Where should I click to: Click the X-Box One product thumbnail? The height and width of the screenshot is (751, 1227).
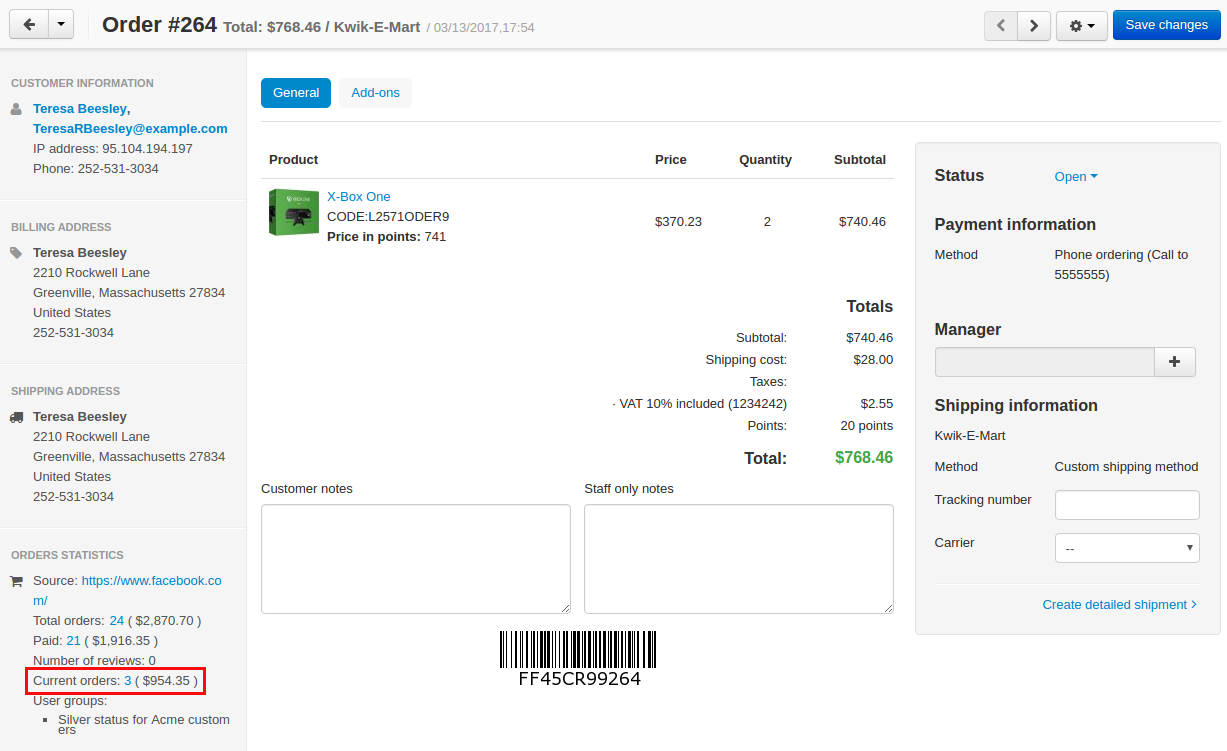tap(294, 212)
